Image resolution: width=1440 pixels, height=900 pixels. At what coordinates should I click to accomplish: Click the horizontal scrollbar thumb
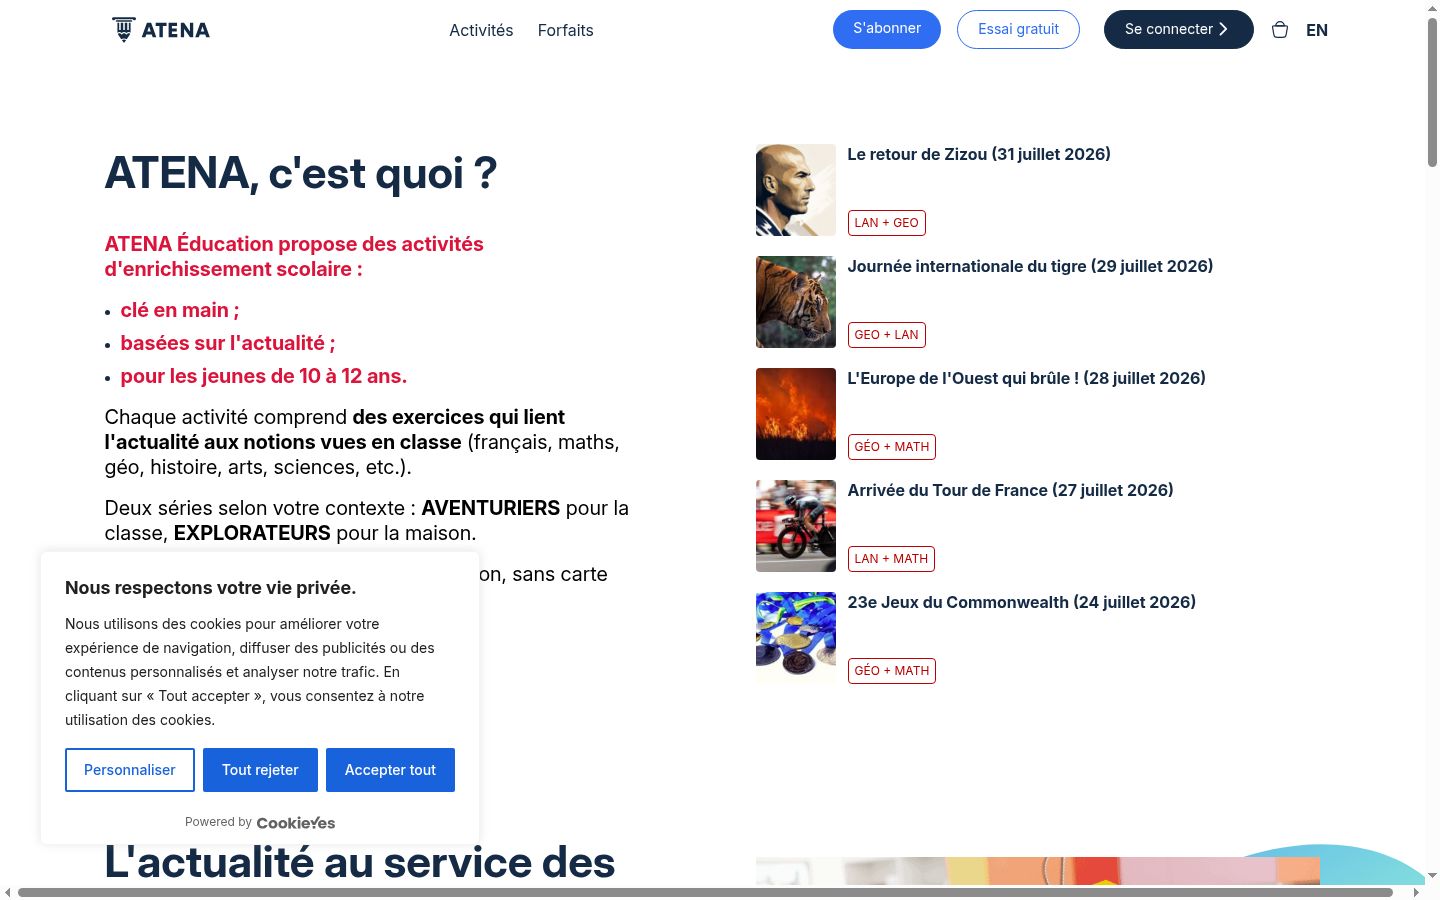(x=705, y=892)
